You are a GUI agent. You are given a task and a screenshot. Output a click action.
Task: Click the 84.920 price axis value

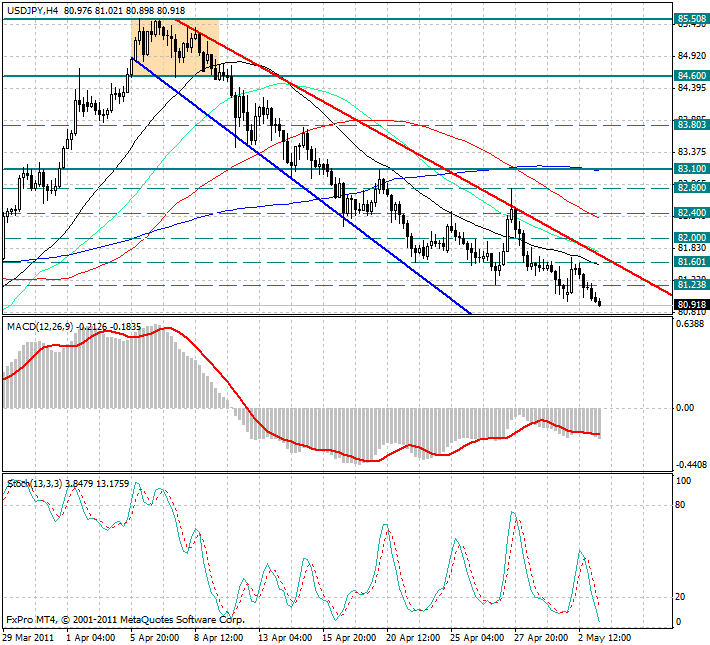pos(691,56)
